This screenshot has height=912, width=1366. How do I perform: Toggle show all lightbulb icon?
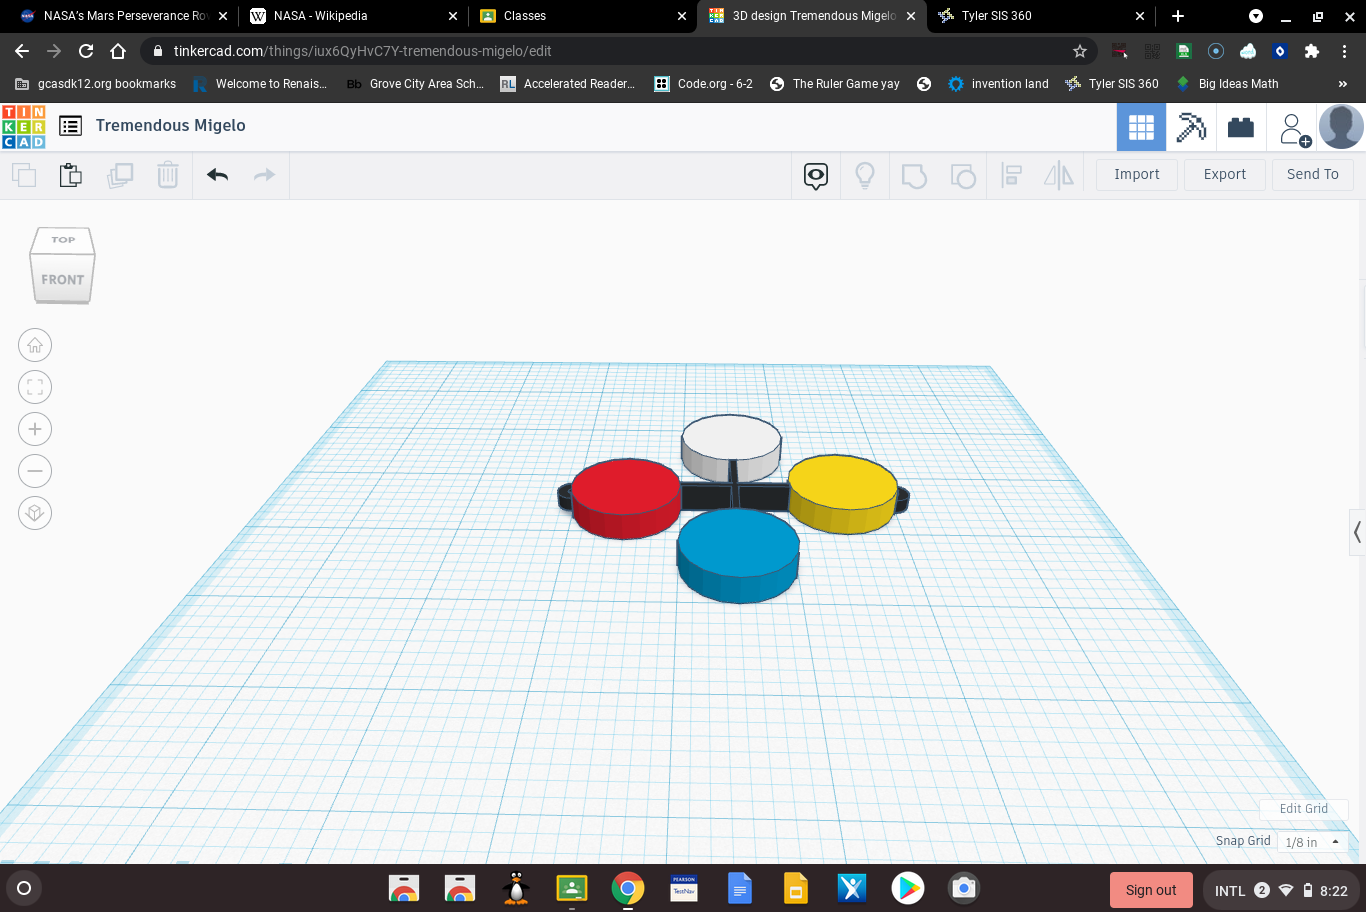pyautogui.click(x=865, y=176)
